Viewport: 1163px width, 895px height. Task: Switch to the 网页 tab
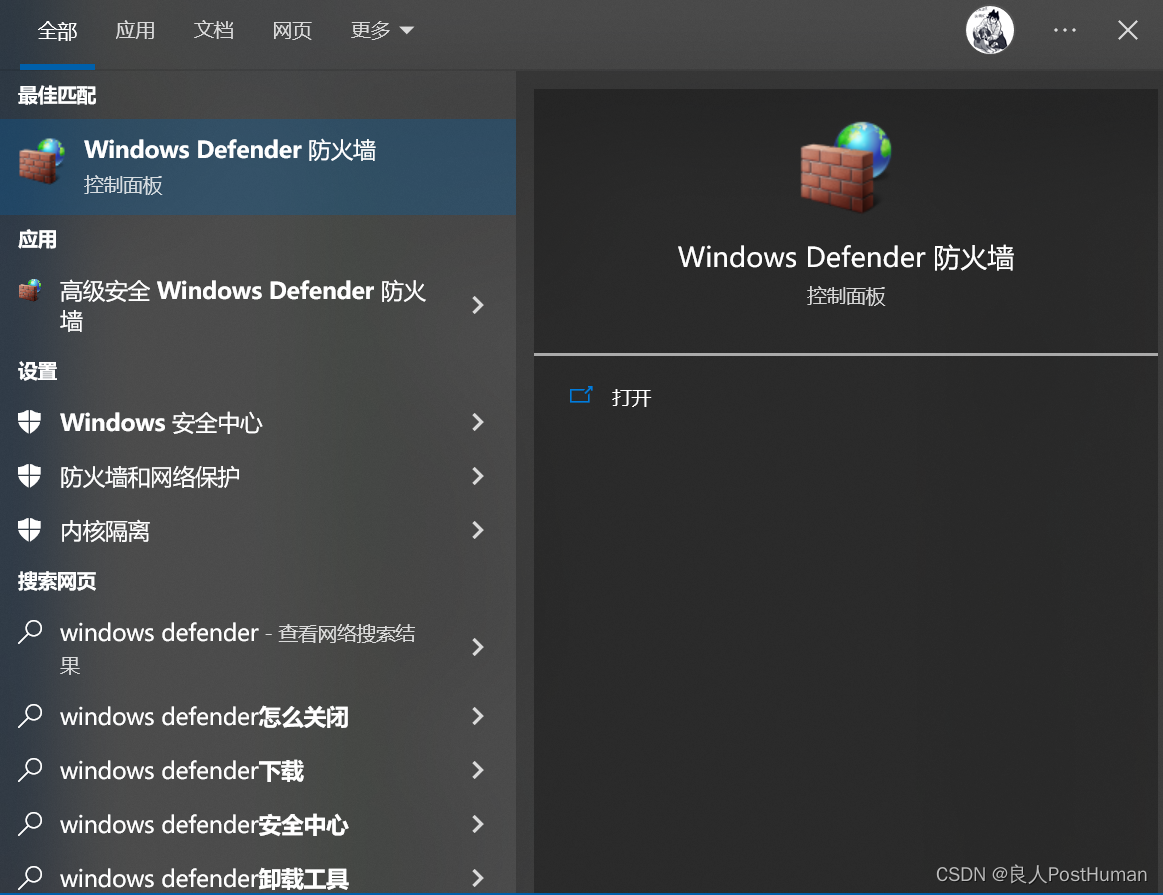291,30
